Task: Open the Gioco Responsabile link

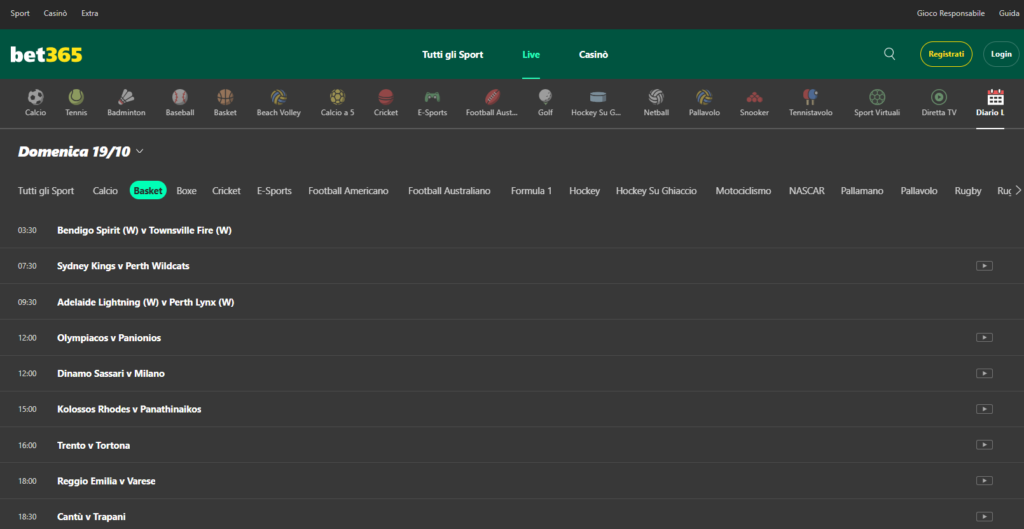Action: [951, 14]
